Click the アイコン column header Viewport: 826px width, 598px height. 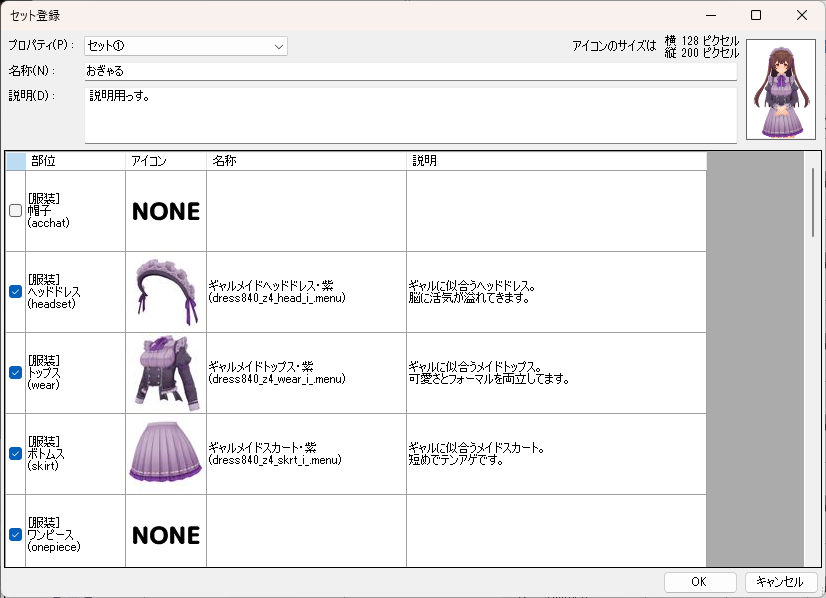(x=165, y=161)
